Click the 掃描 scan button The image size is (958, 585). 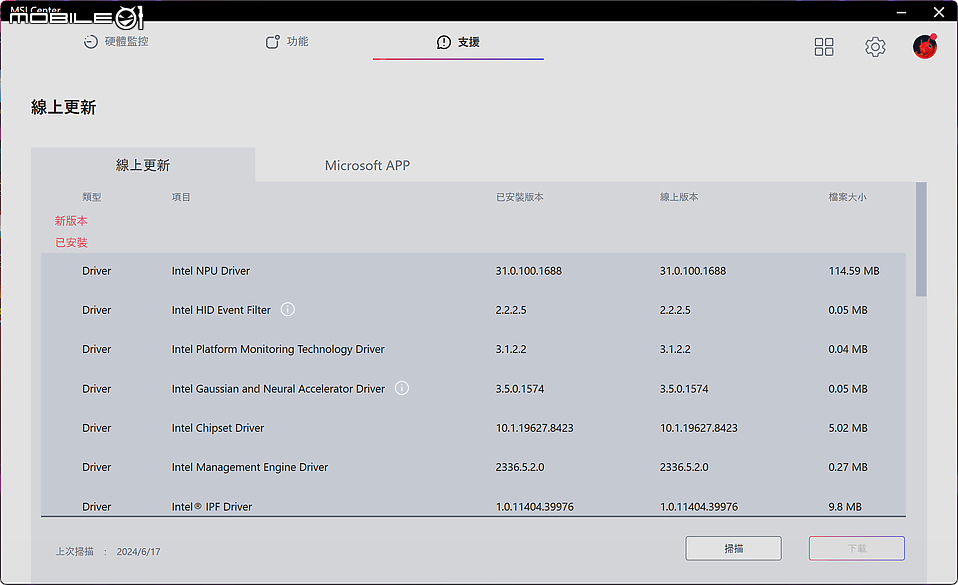[733, 548]
